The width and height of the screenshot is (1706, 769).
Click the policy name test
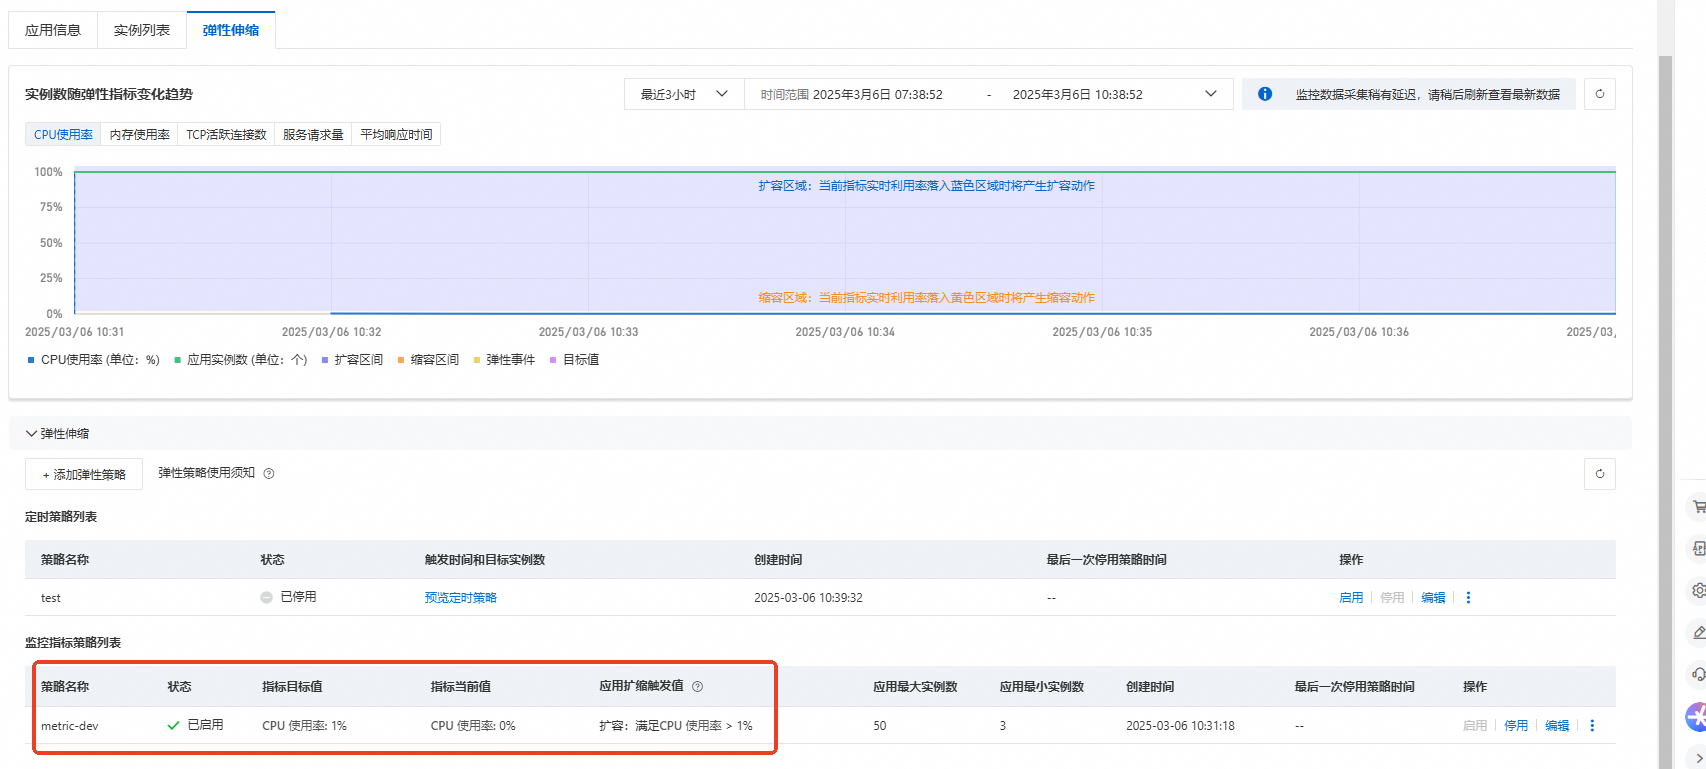[x=51, y=598]
